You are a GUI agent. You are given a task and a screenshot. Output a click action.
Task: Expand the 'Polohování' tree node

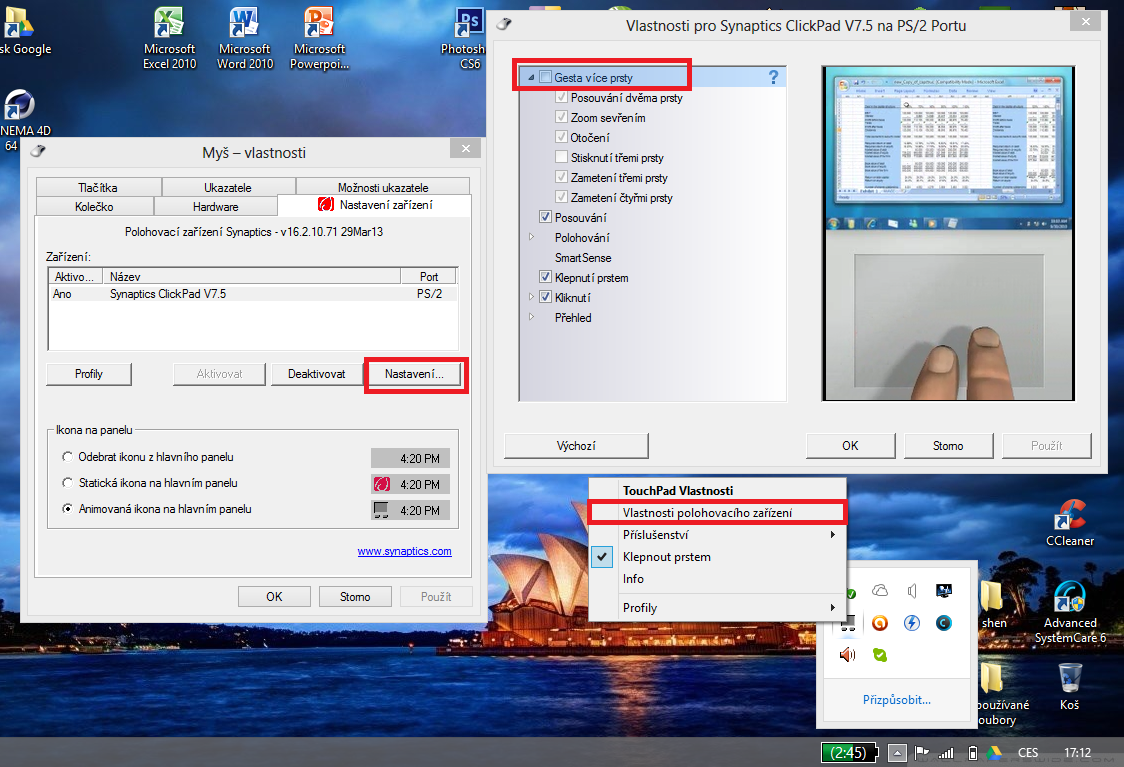[531, 237]
